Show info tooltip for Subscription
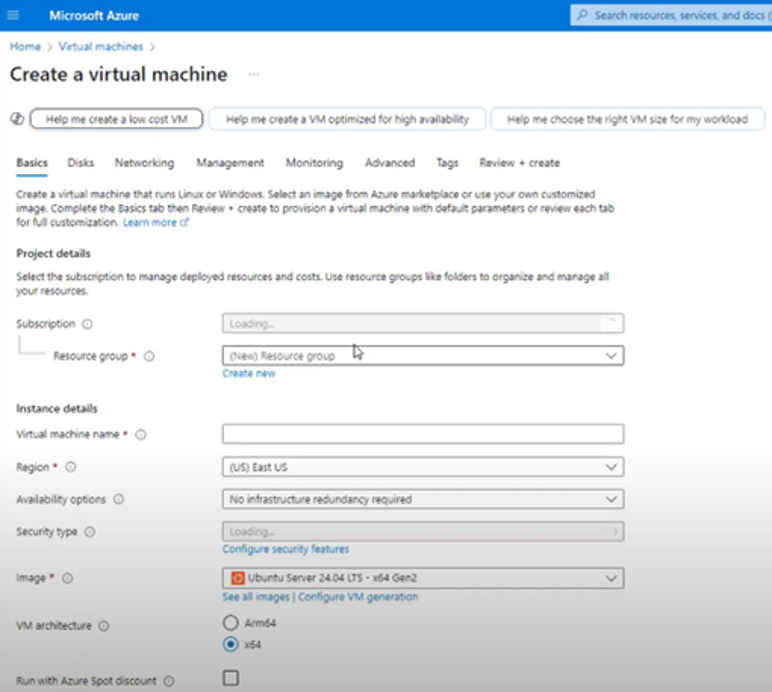Screen dimensions: 772x692 coord(87,324)
